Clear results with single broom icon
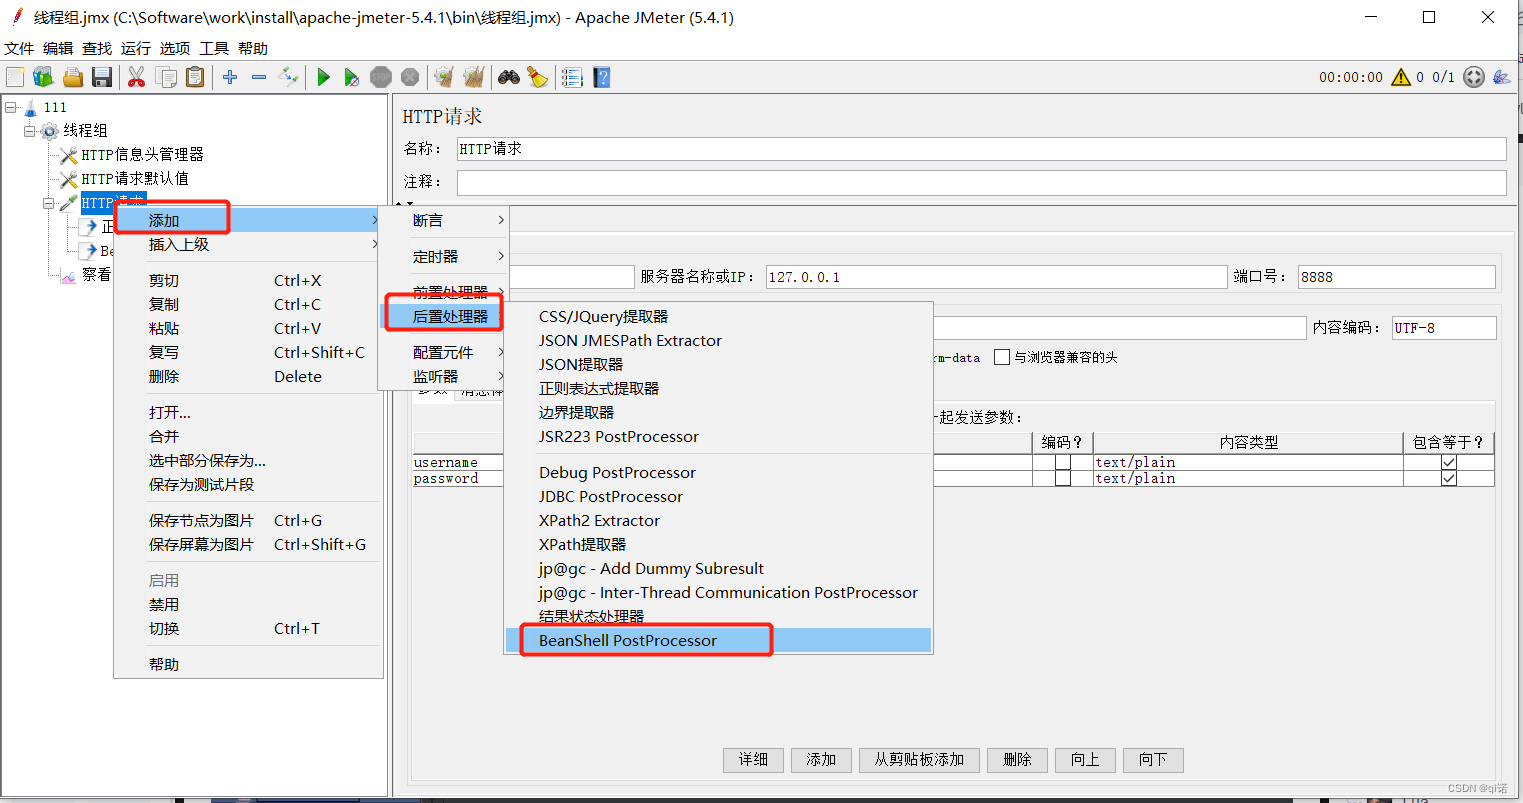 445,77
